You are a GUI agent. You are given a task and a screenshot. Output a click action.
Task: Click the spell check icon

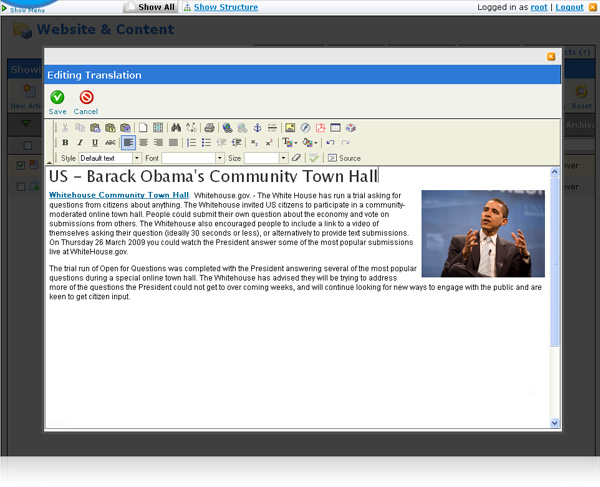tap(314, 158)
